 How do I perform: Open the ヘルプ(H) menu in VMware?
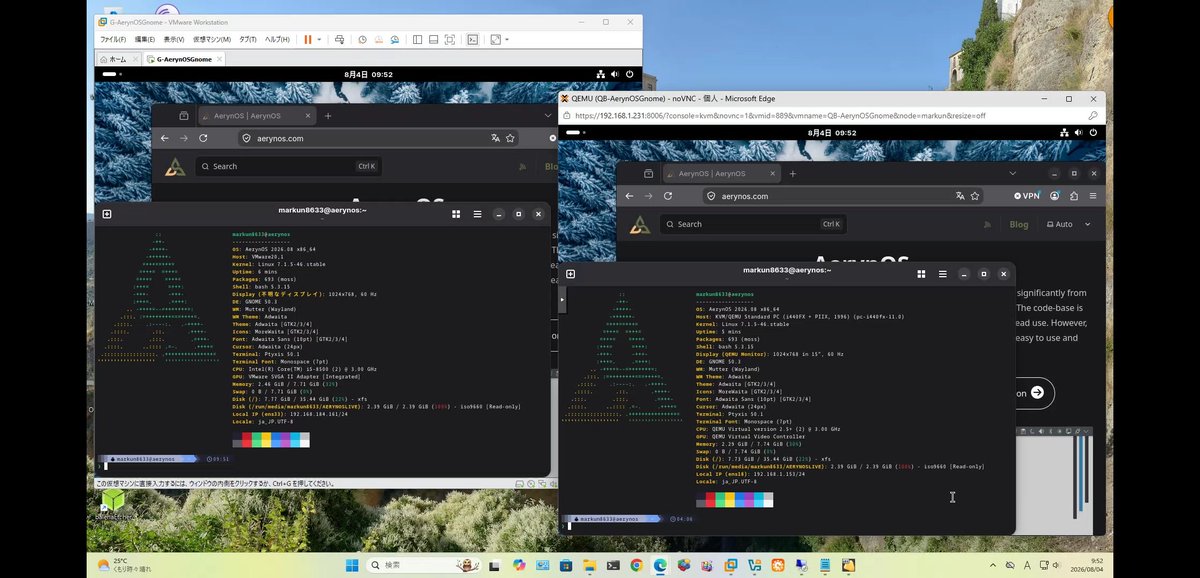pos(277,39)
